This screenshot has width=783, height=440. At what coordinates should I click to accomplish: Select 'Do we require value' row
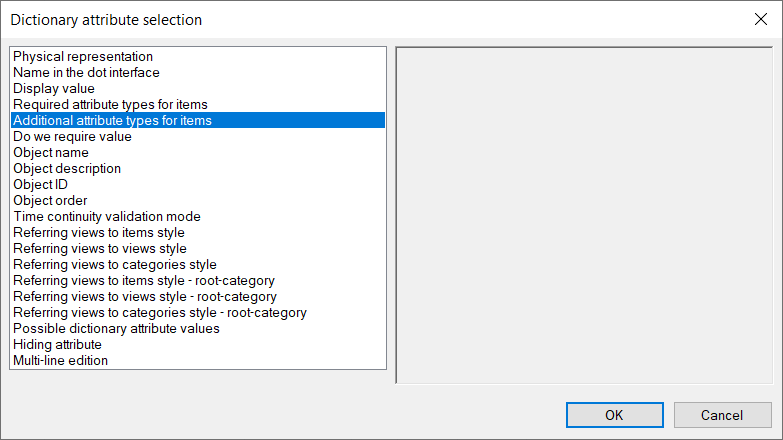coord(198,136)
